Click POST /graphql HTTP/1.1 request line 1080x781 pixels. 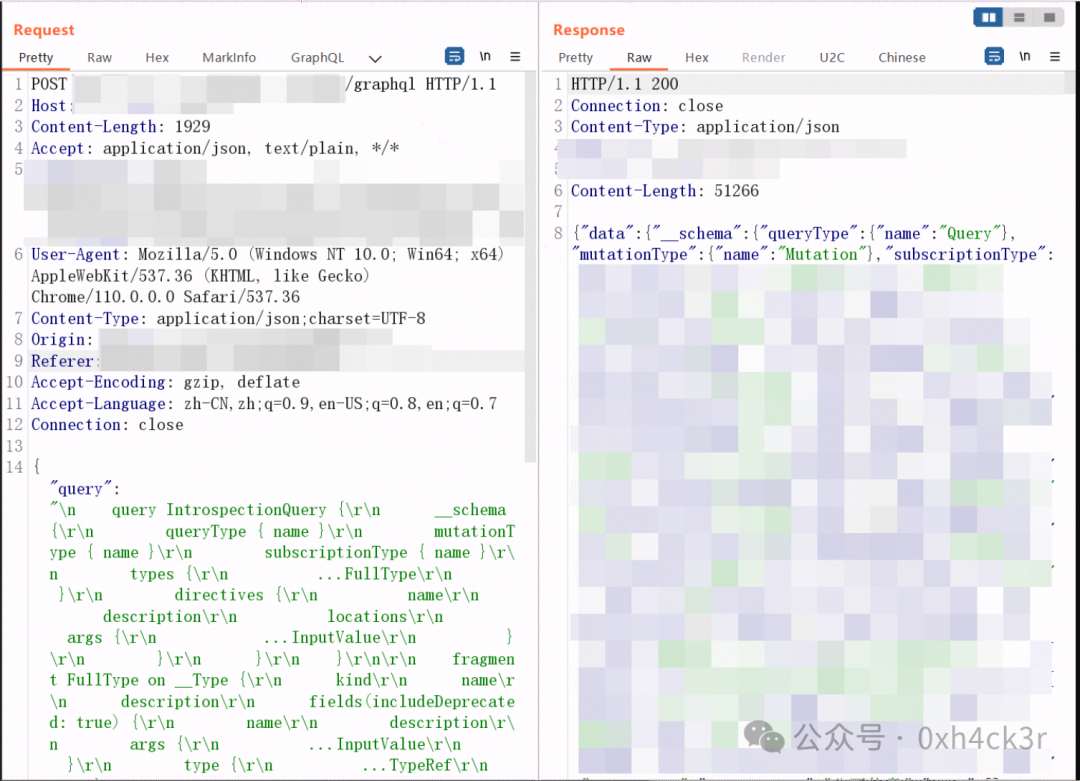coord(264,84)
